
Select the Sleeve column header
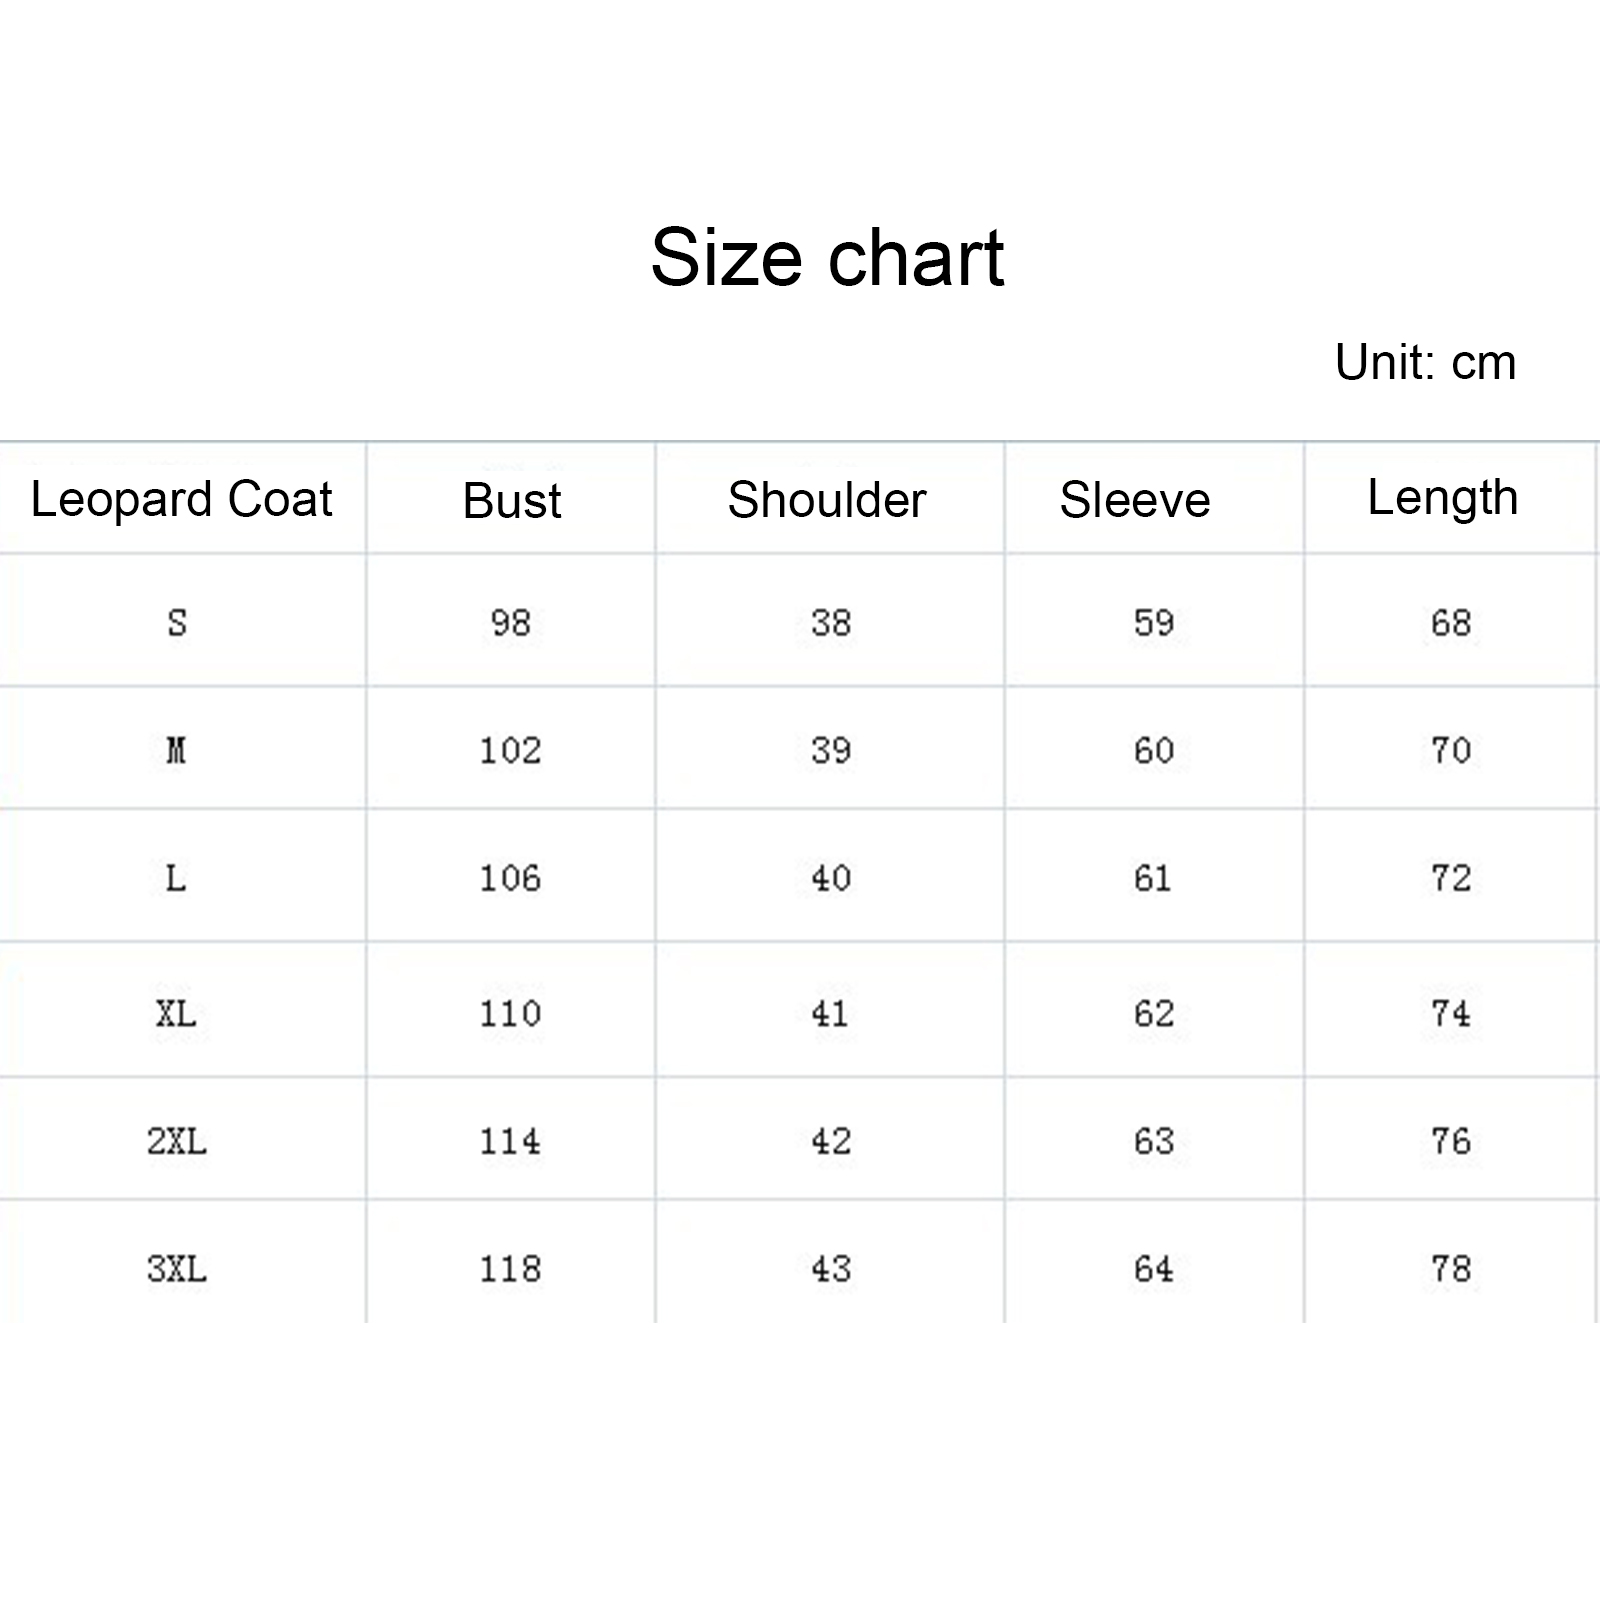(x=1135, y=500)
